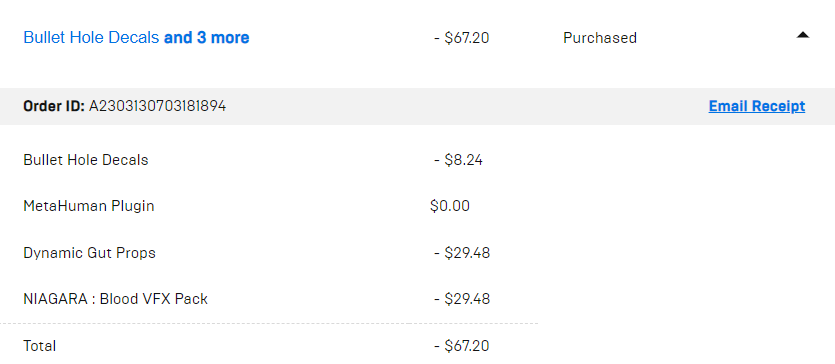The height and width of the screenshot is (364, 835).
Task: Click the Total label at the bottom
Action: click(x=40, y=346)
